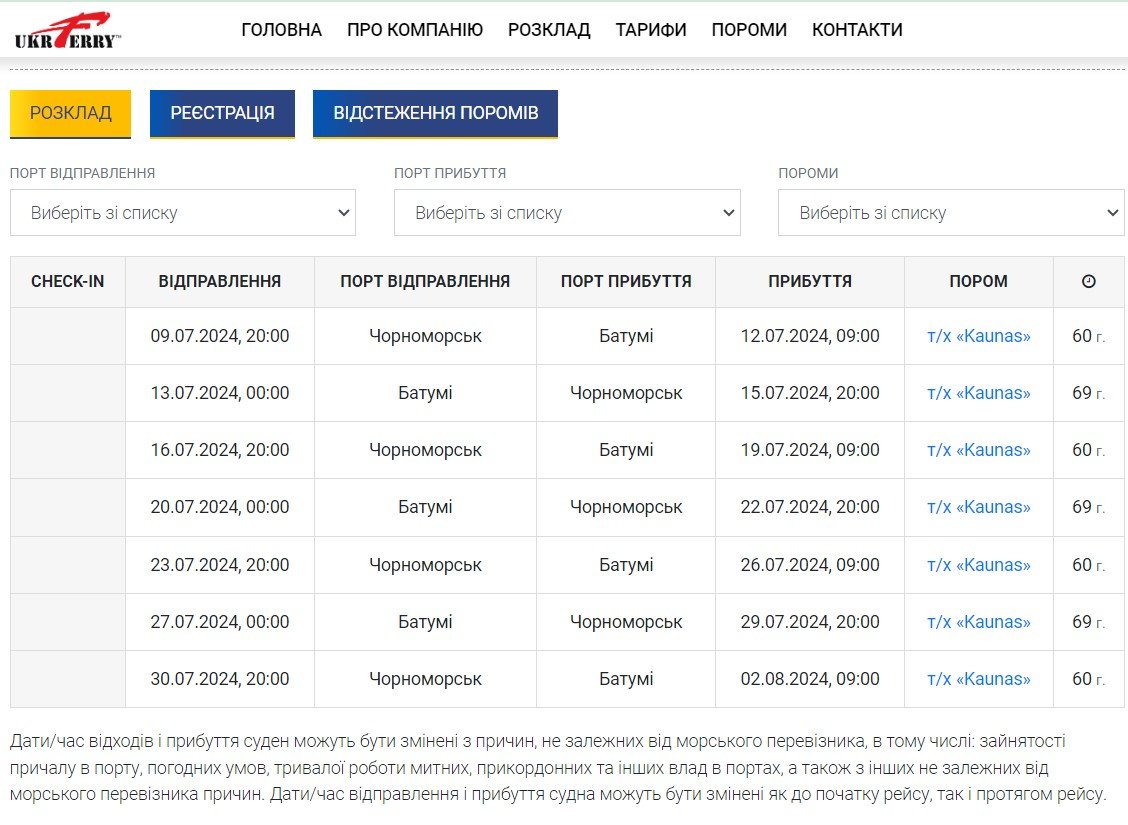Click Kaunas ferry link for 13.07.2024 departure

978,393
